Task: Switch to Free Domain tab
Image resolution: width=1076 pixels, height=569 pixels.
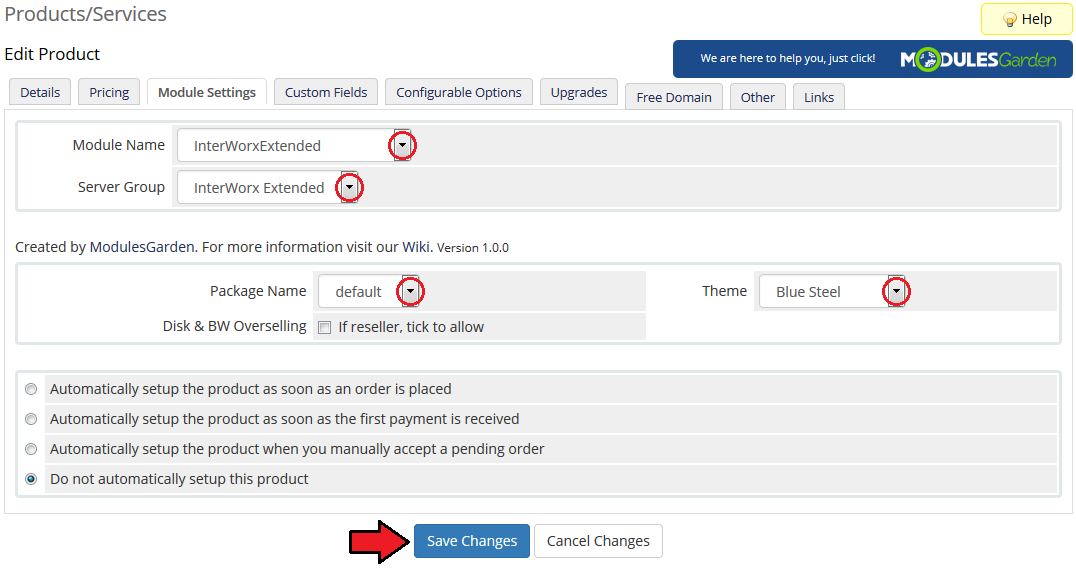Action: (673, 97)
